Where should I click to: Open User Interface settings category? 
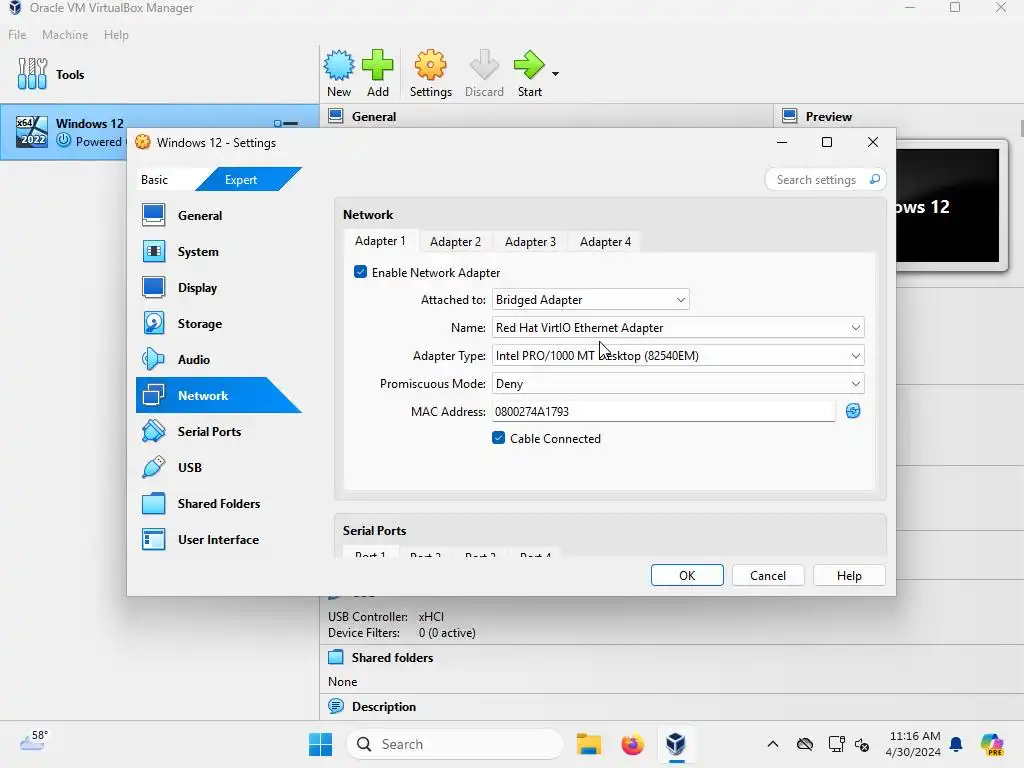pos(219,539)
